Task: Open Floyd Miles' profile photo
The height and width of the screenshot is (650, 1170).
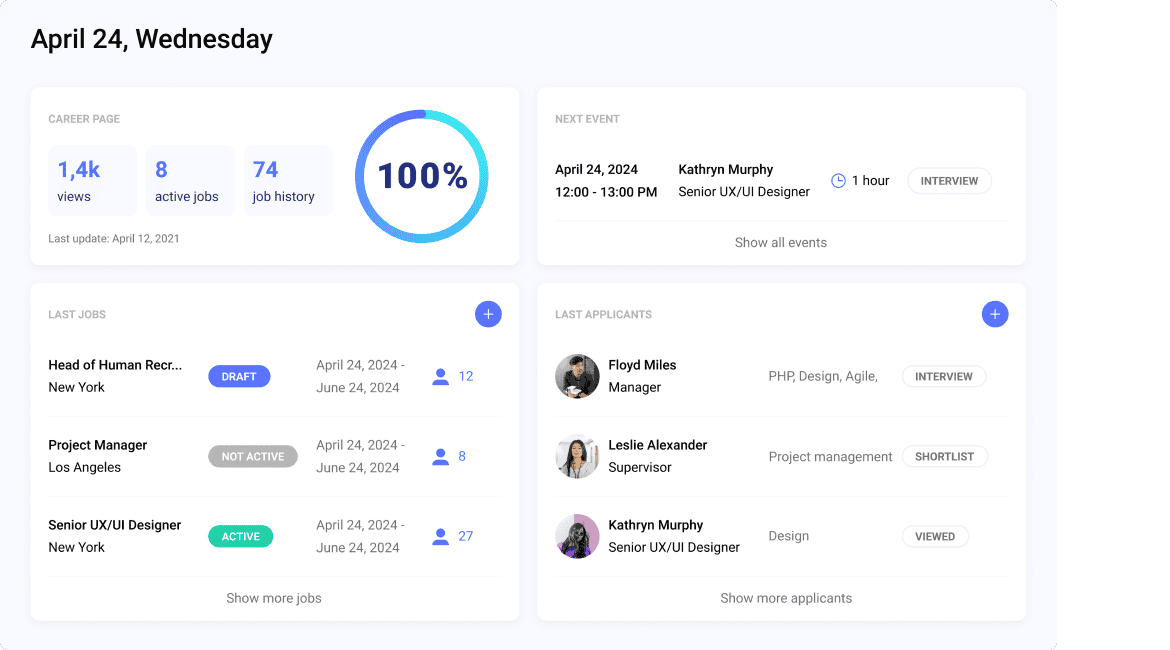Action: tap(577, 376)
